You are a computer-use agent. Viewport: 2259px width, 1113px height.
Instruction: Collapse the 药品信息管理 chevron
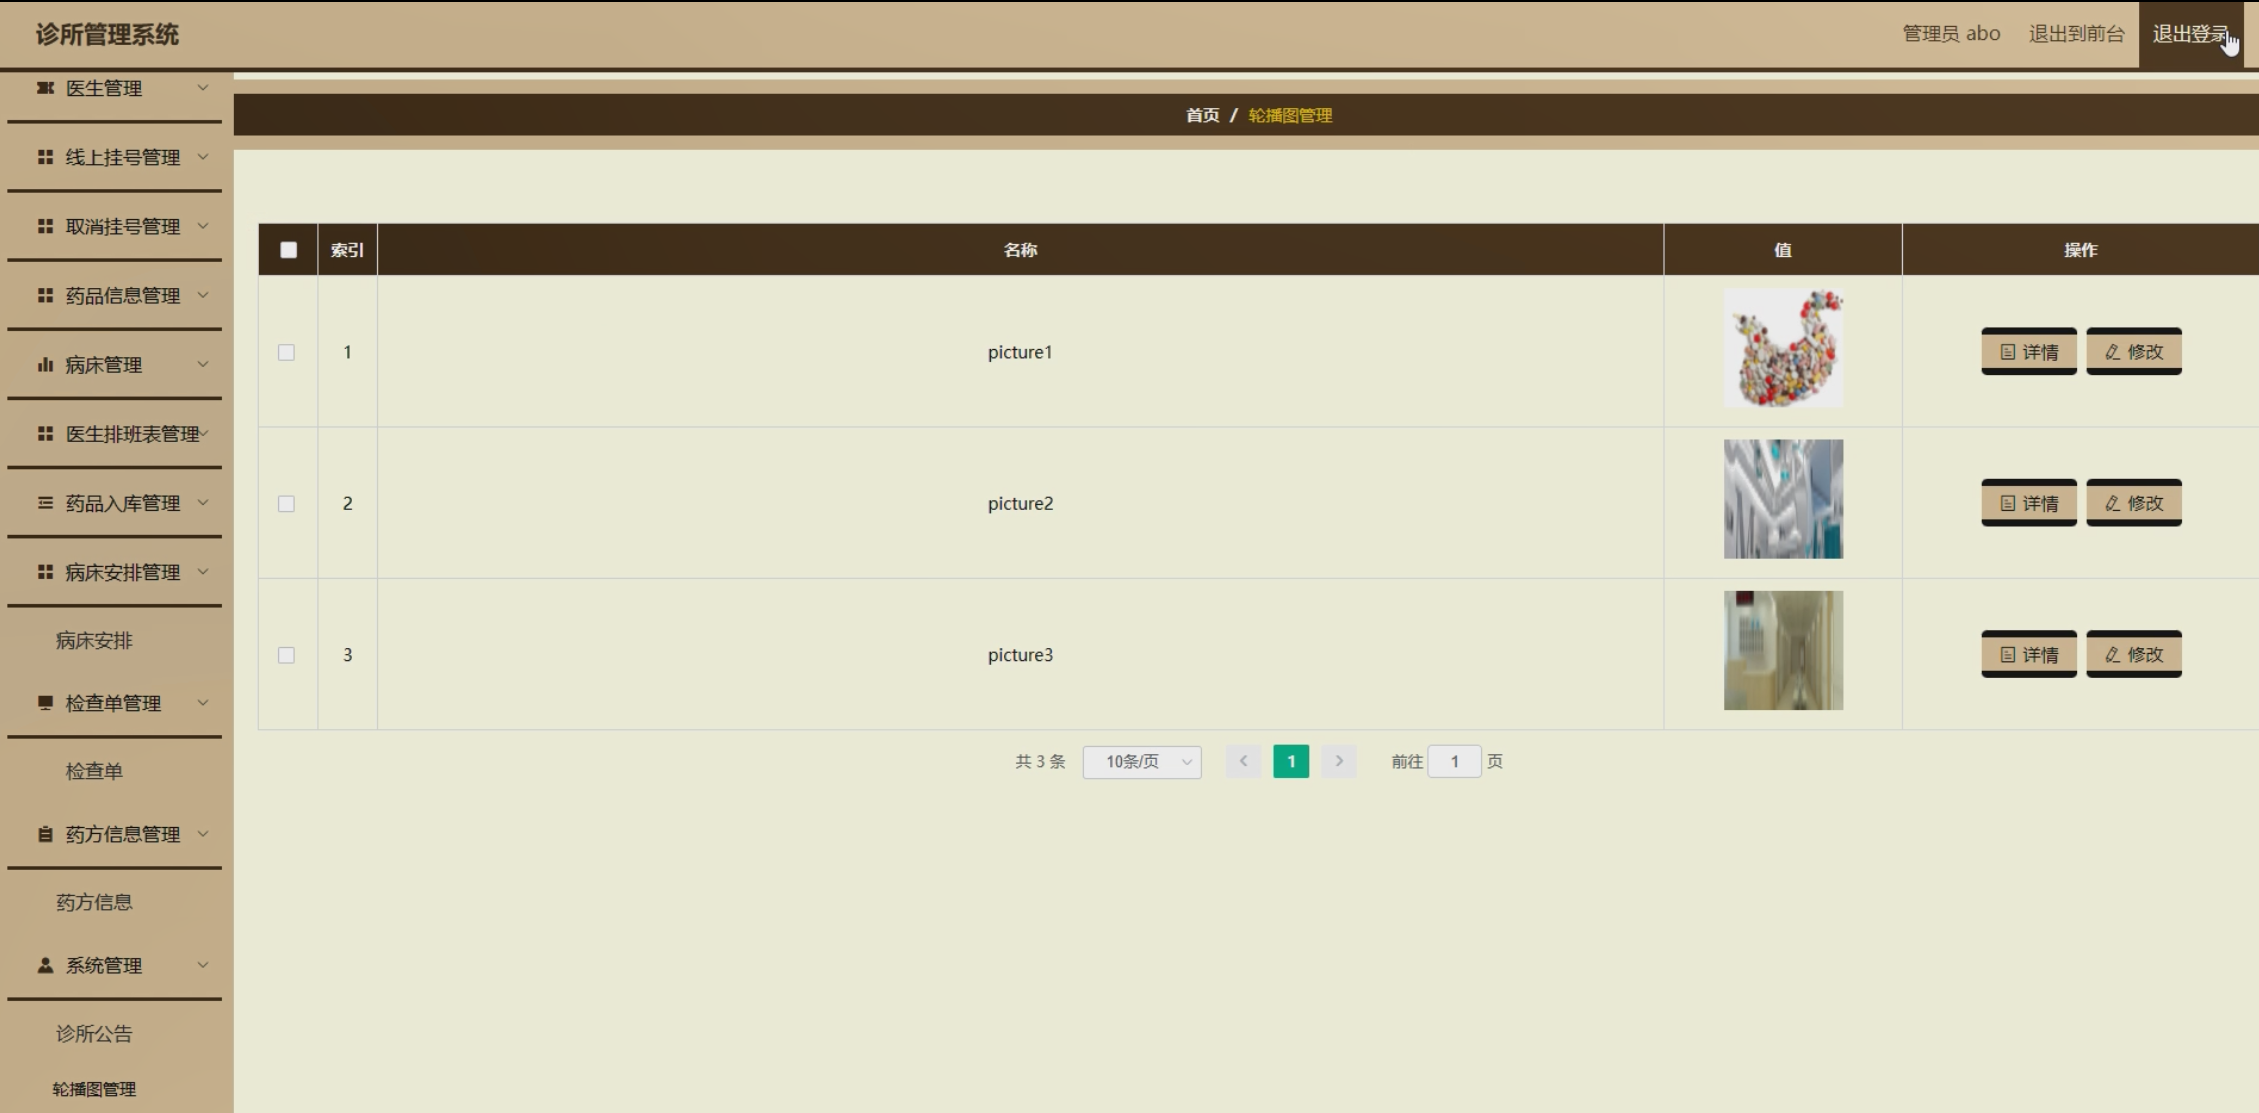pos(203,295)
